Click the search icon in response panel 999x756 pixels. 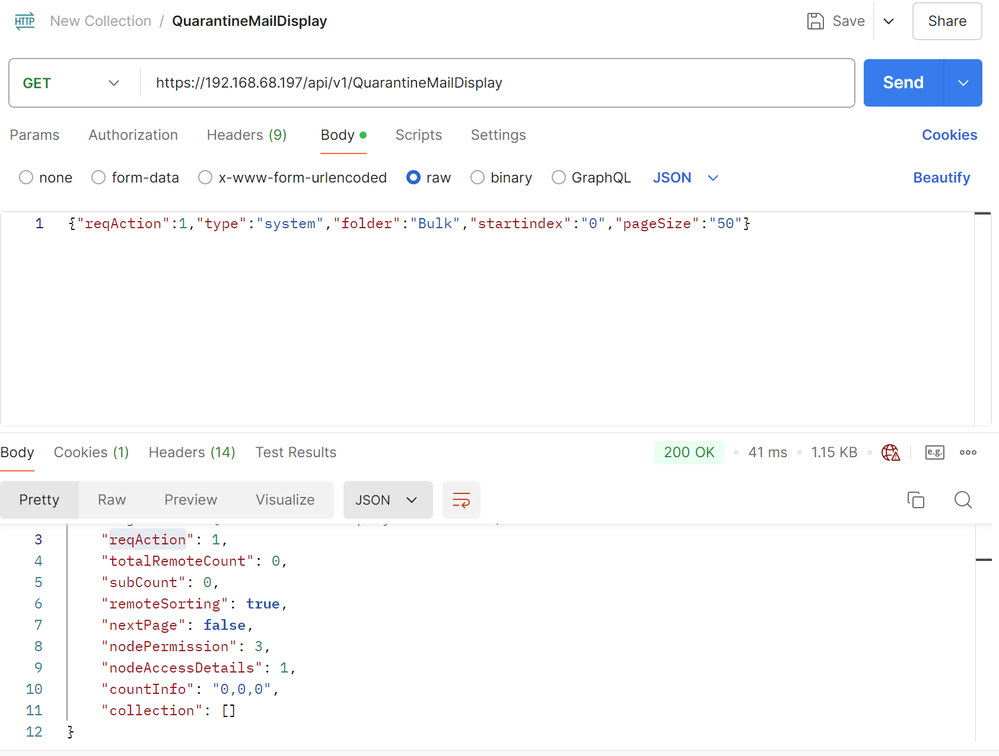963,500
